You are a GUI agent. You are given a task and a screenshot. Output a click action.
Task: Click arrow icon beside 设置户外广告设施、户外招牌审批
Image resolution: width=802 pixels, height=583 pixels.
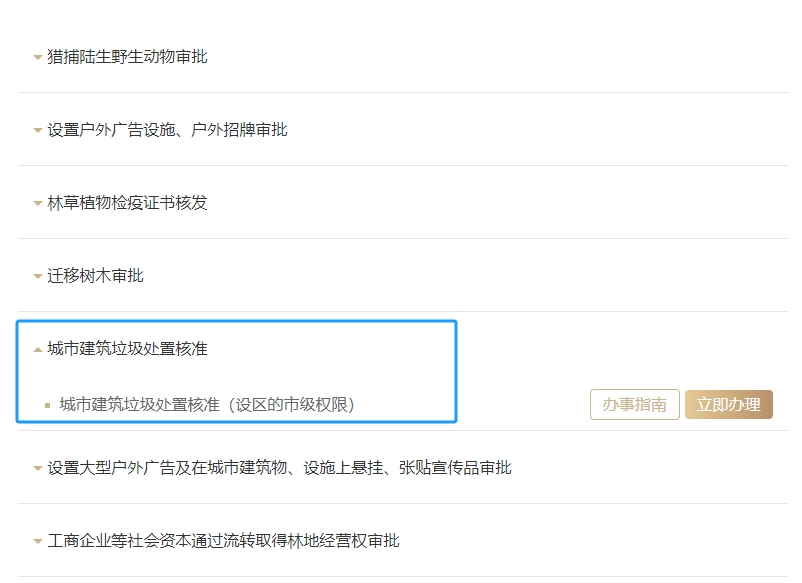click(38, 131)
